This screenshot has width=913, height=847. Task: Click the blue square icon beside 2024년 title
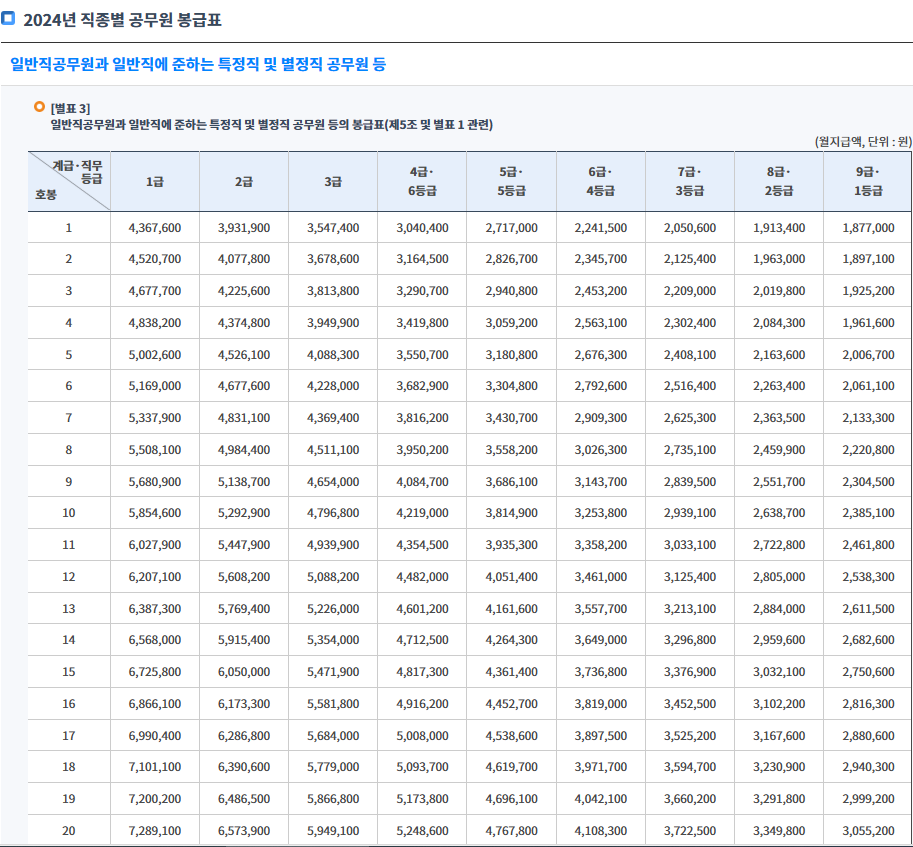pos(8,18)
